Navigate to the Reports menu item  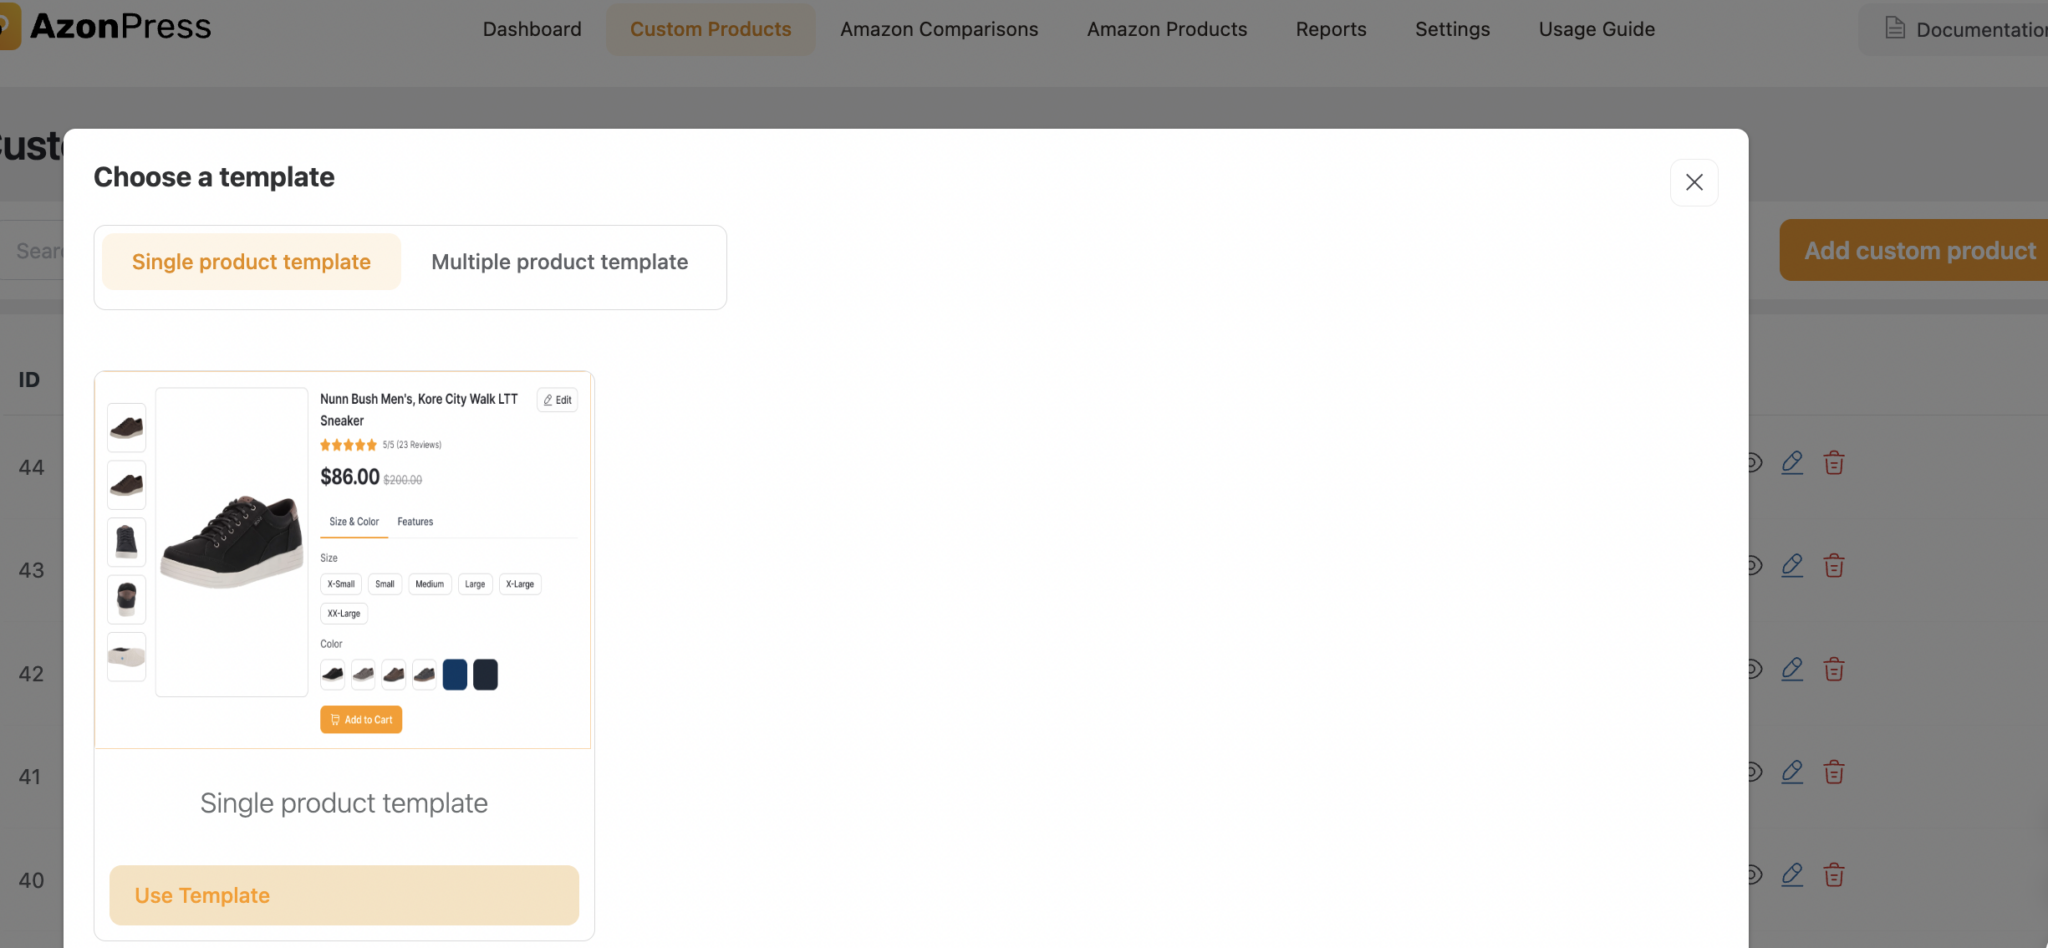click(x=1330, y=29)
